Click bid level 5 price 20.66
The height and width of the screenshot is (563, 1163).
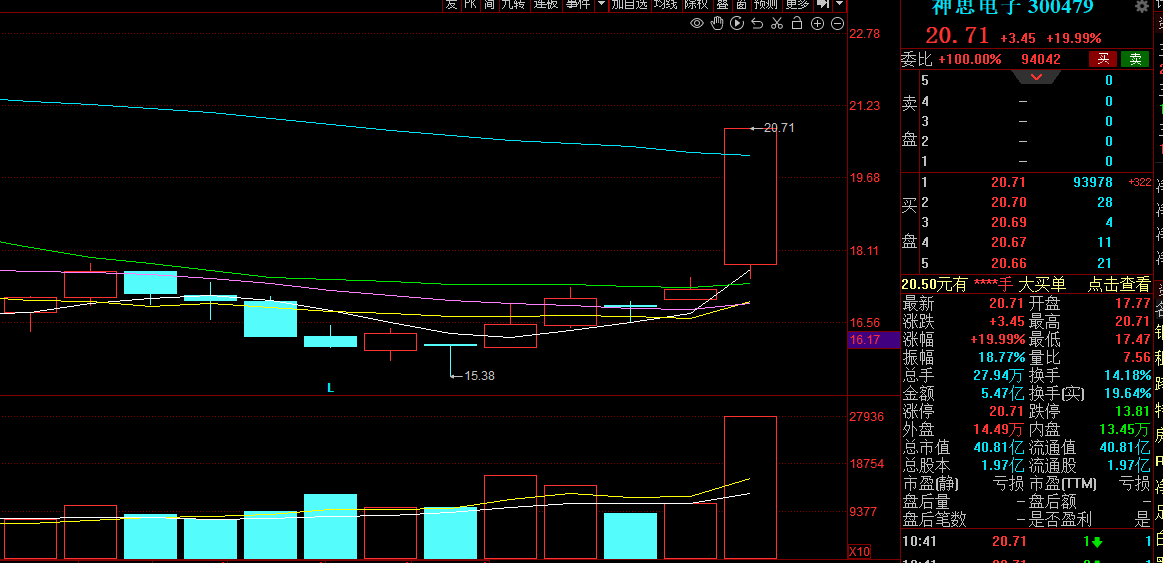click(1008, 263)
